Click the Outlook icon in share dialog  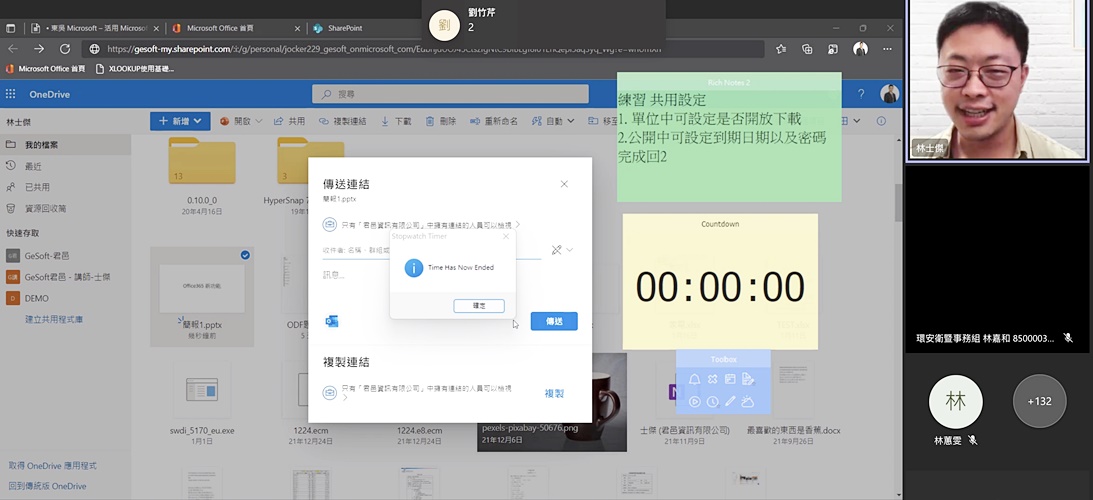click(x=332, y=321)
